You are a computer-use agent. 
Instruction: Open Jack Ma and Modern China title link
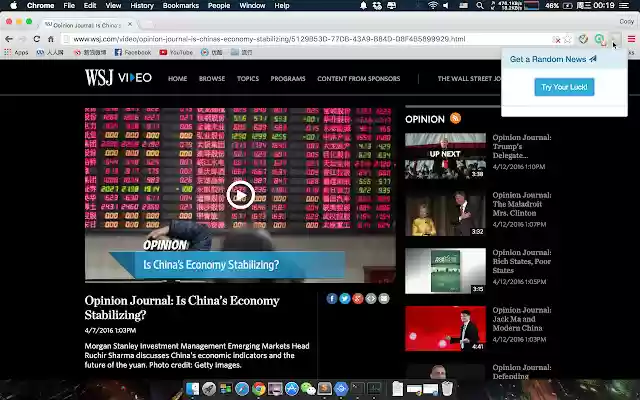tap(522, 319)
